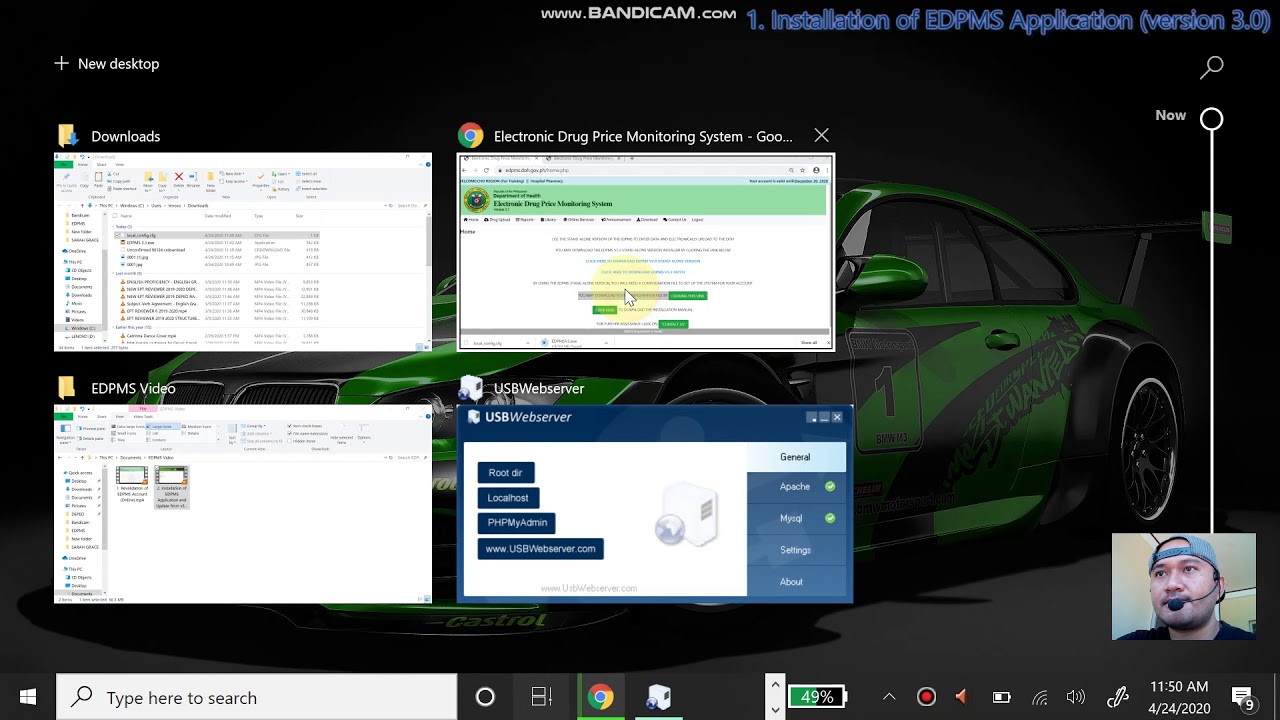
Task: Add a New desktop in Task View
Action: 106,64
